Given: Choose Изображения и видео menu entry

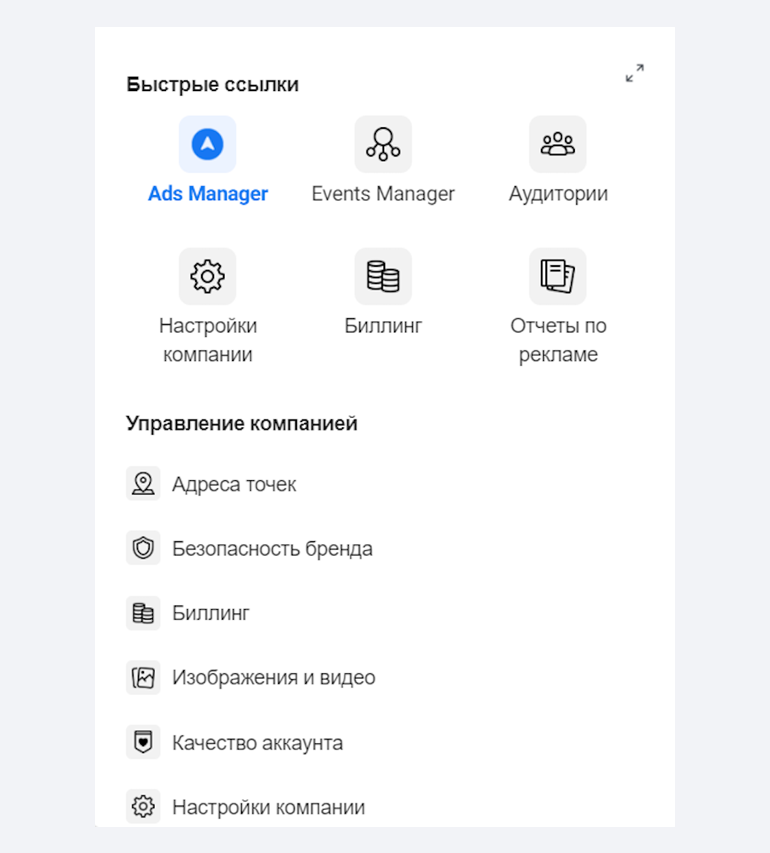Looking at the screenshot, I should tap(274, 678).
